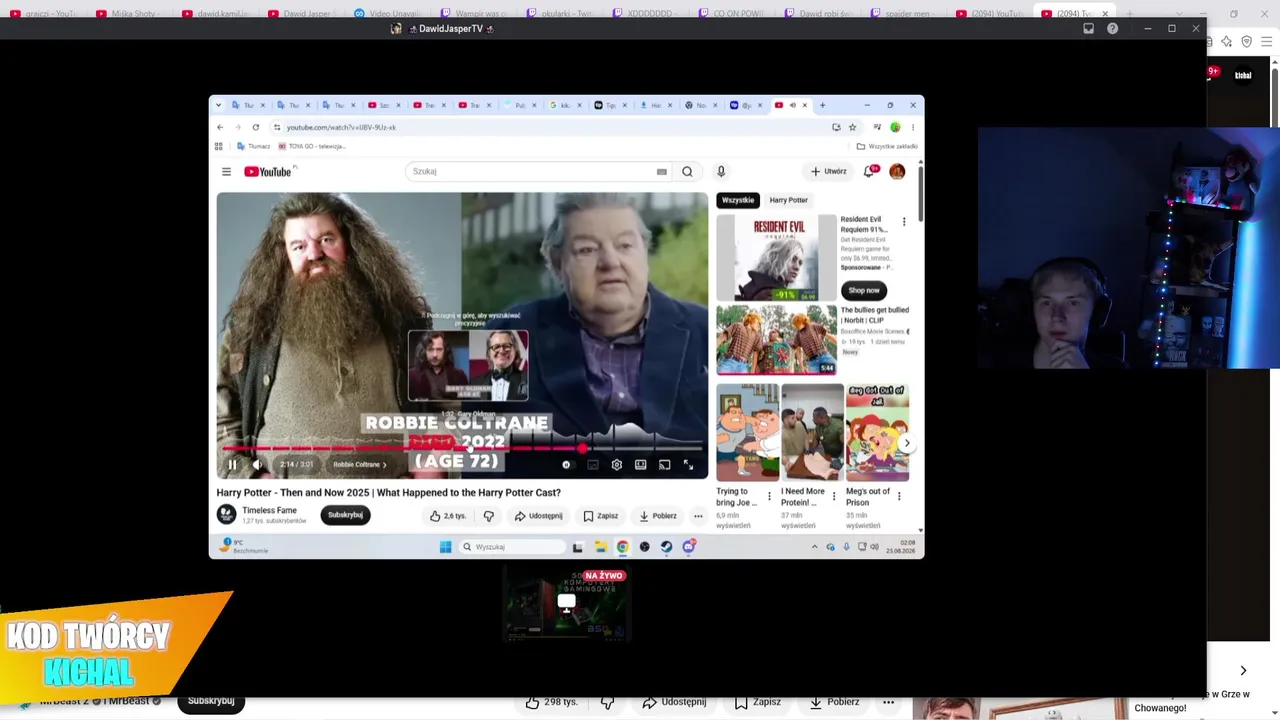This screenshot has width=1280, height=720.
Task: Open Discord from the taskbar
Action: (x=688, y=547)
